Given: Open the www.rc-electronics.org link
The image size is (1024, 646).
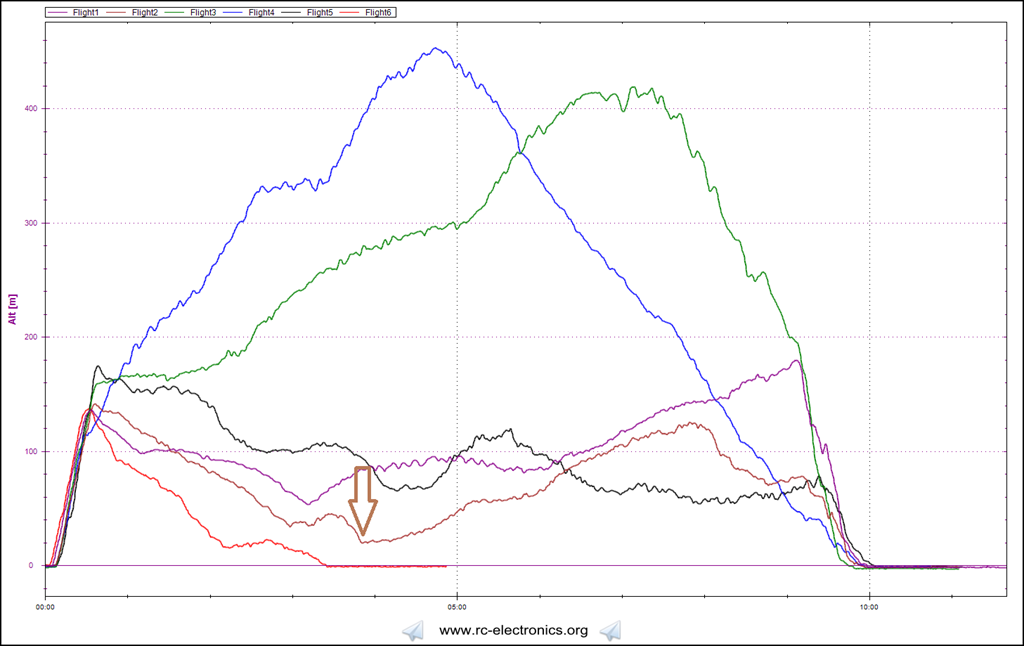Looking at the screenshot, I should pos(512,630).
